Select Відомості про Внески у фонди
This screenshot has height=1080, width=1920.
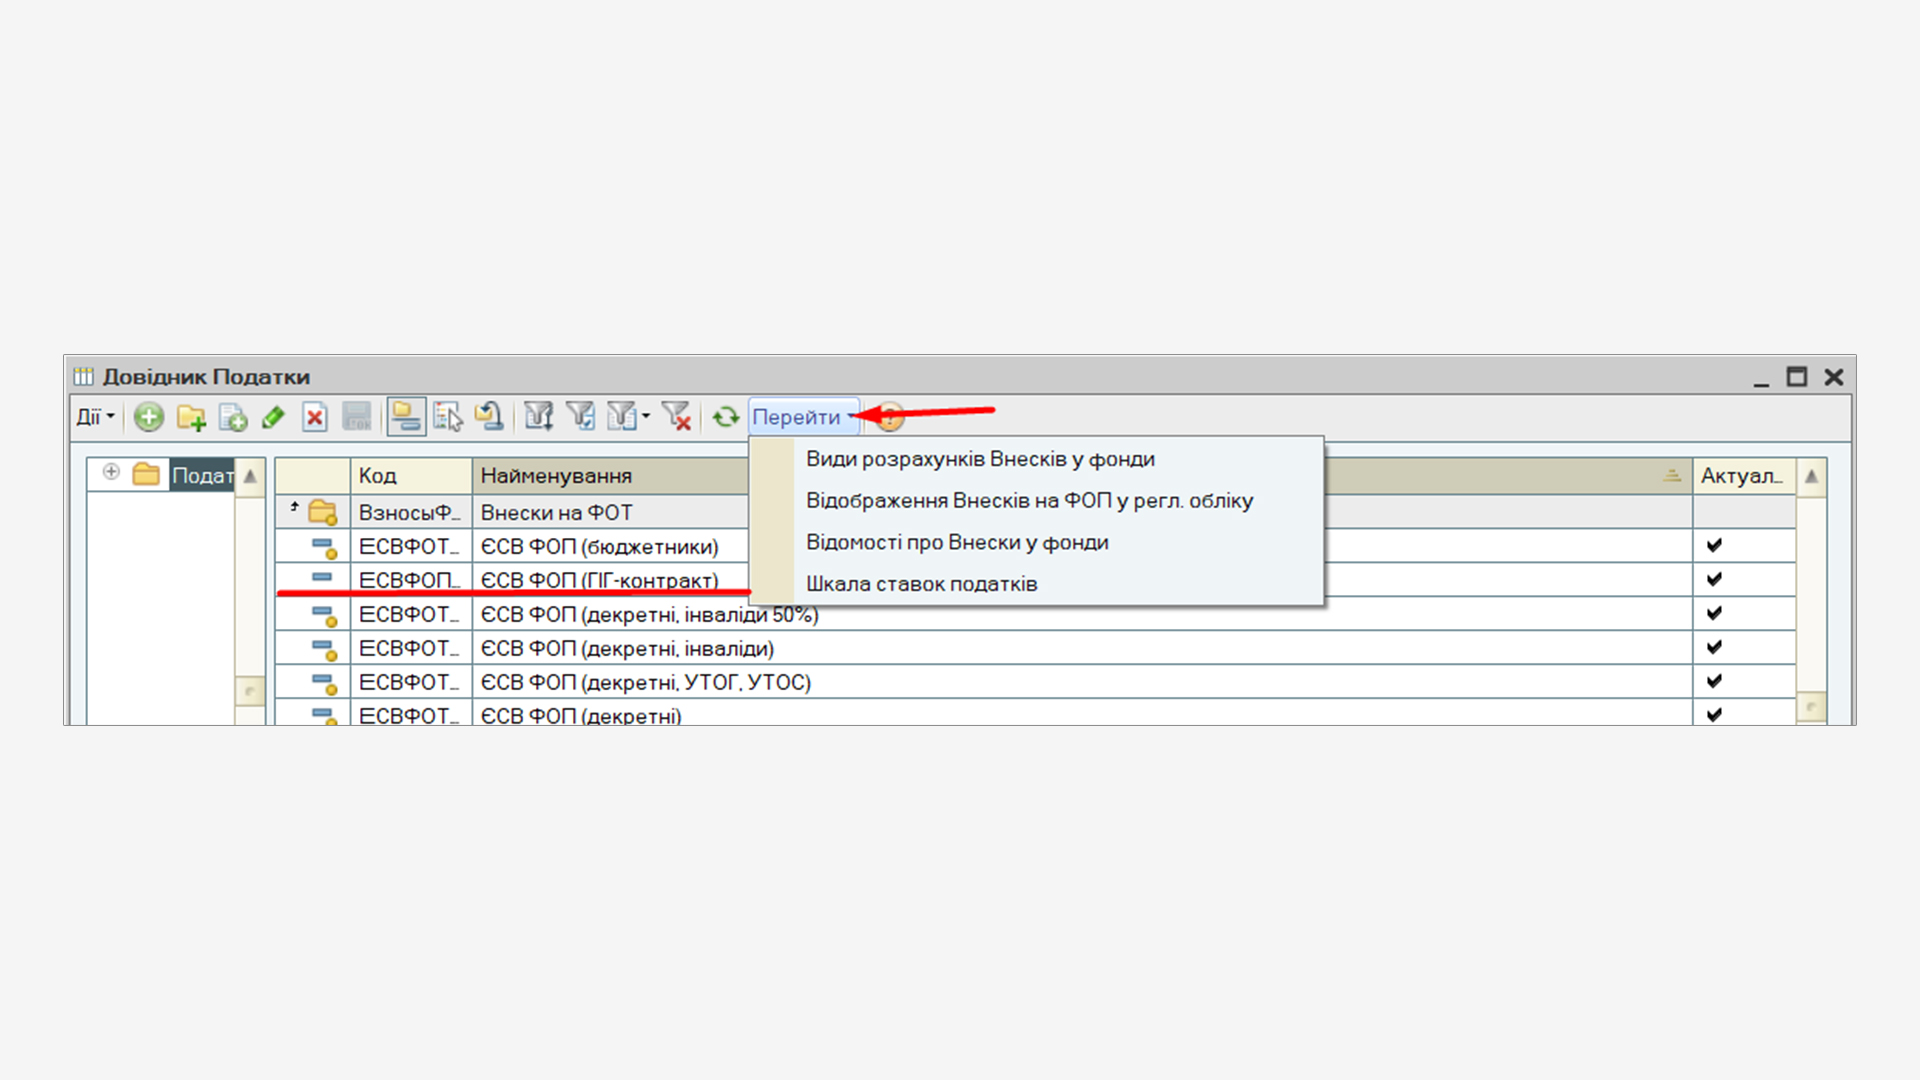(957, 543)
